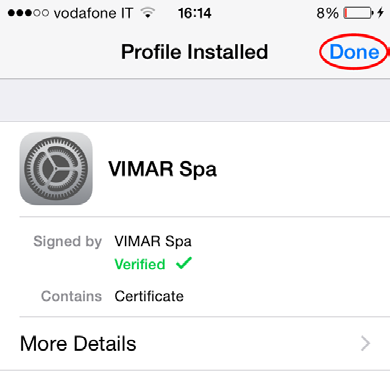Tap the Done button
Viewport: 390px width, 371px height.
click(354, 52)
